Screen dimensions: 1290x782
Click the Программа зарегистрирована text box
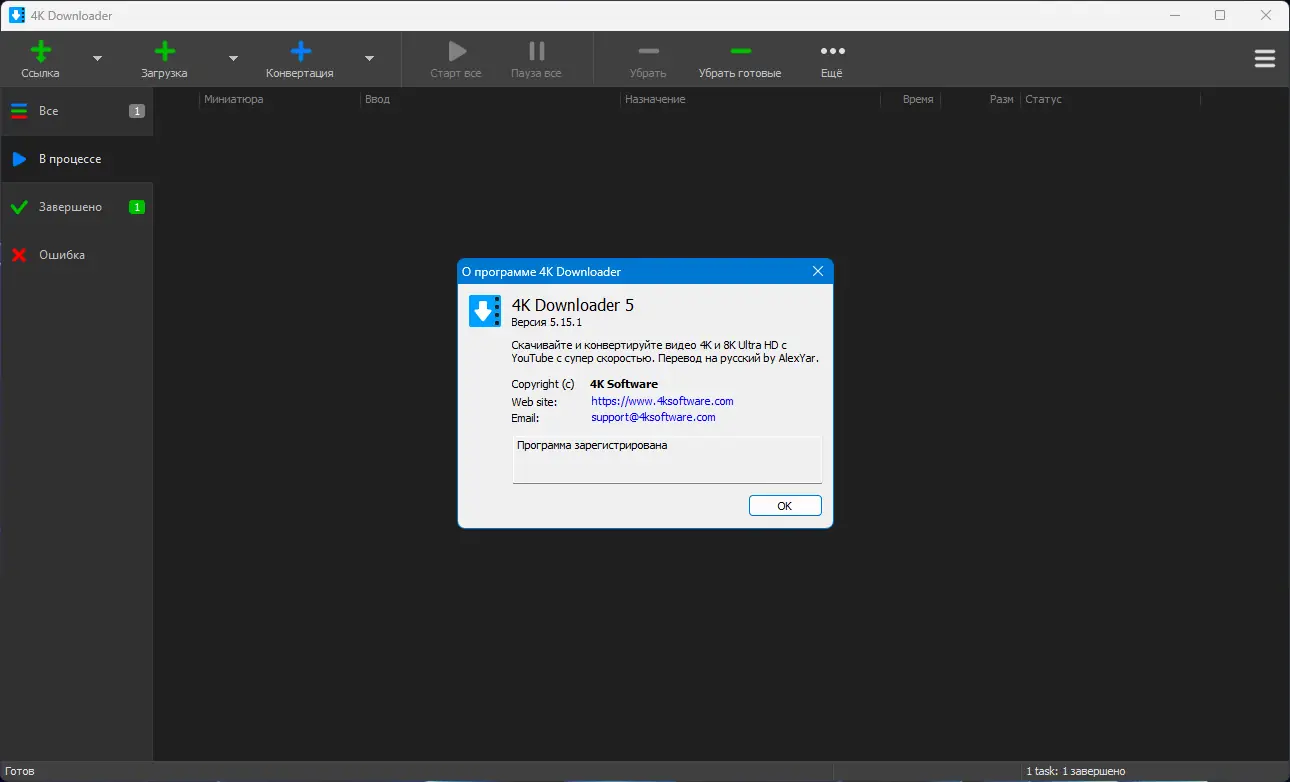[667, 460]
